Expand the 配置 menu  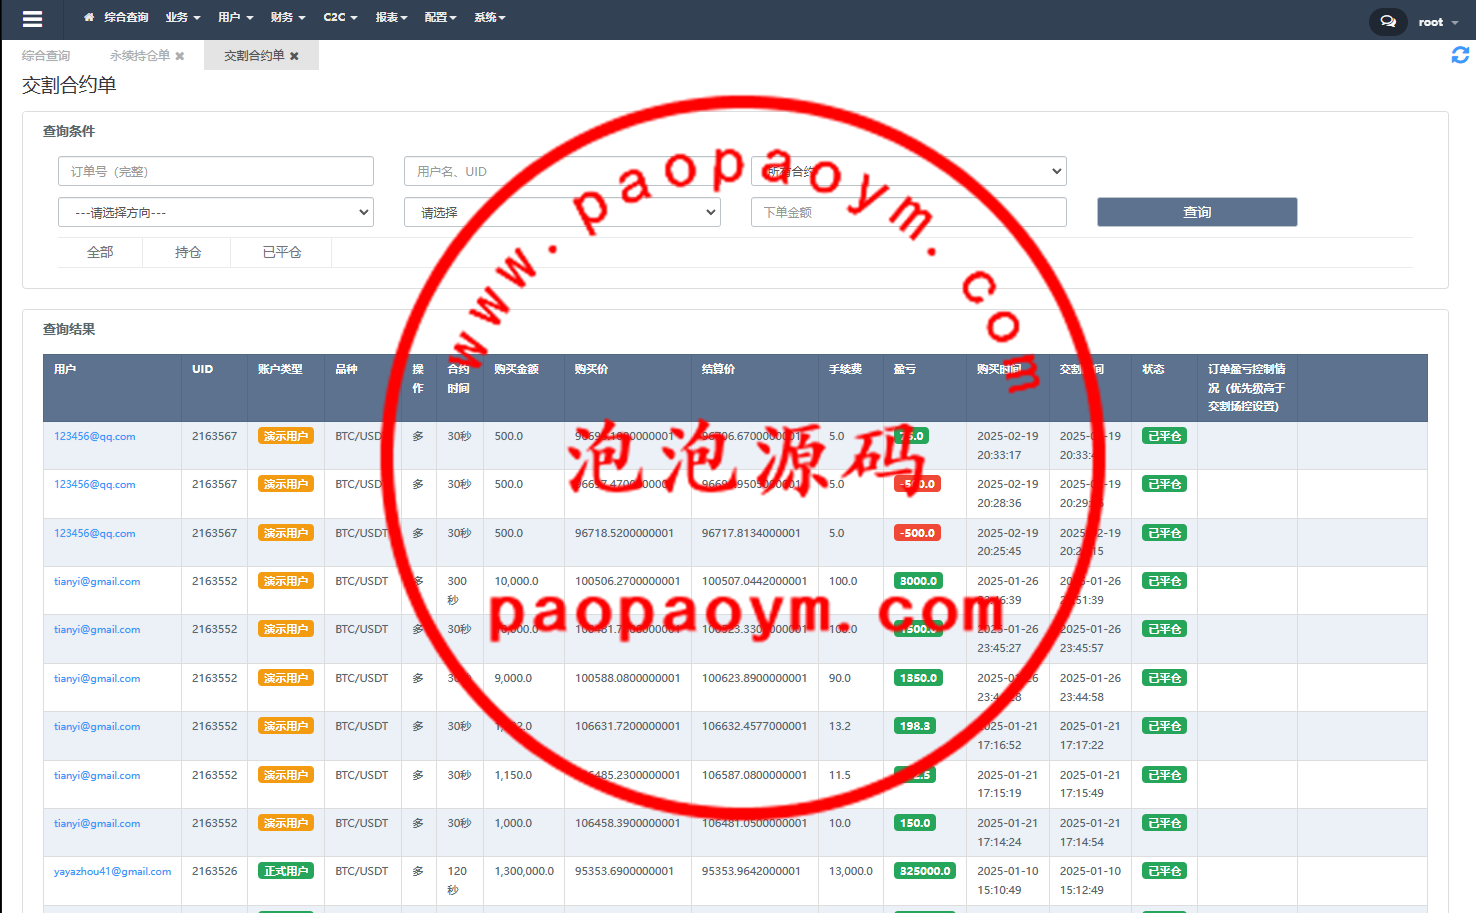click(440, 17)
